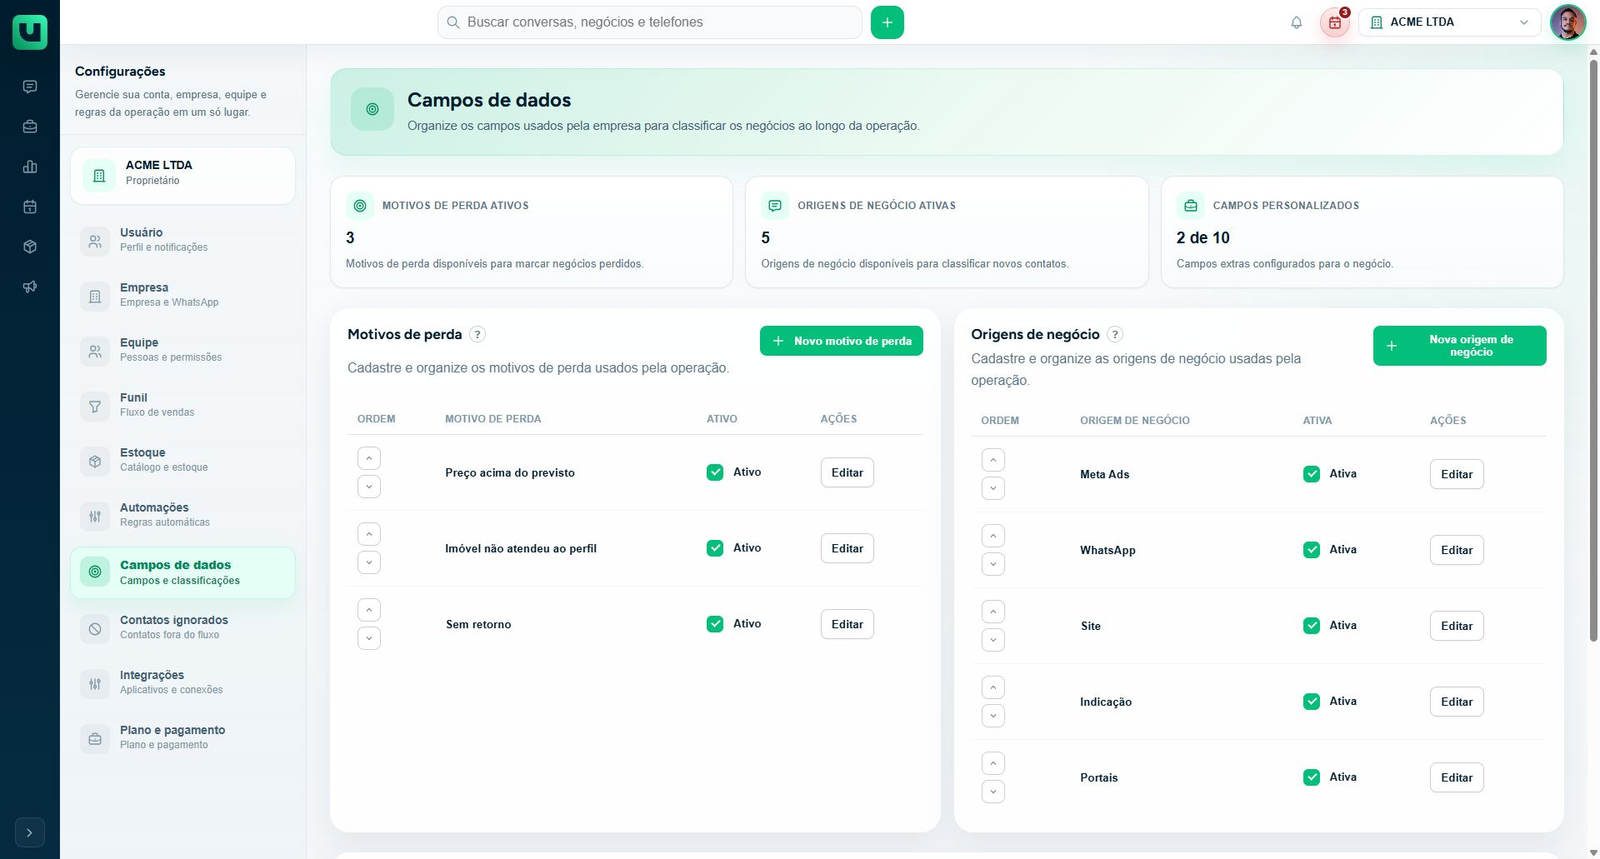
Task: Edit Indicação origin
Action: (x=1457, y=702)
